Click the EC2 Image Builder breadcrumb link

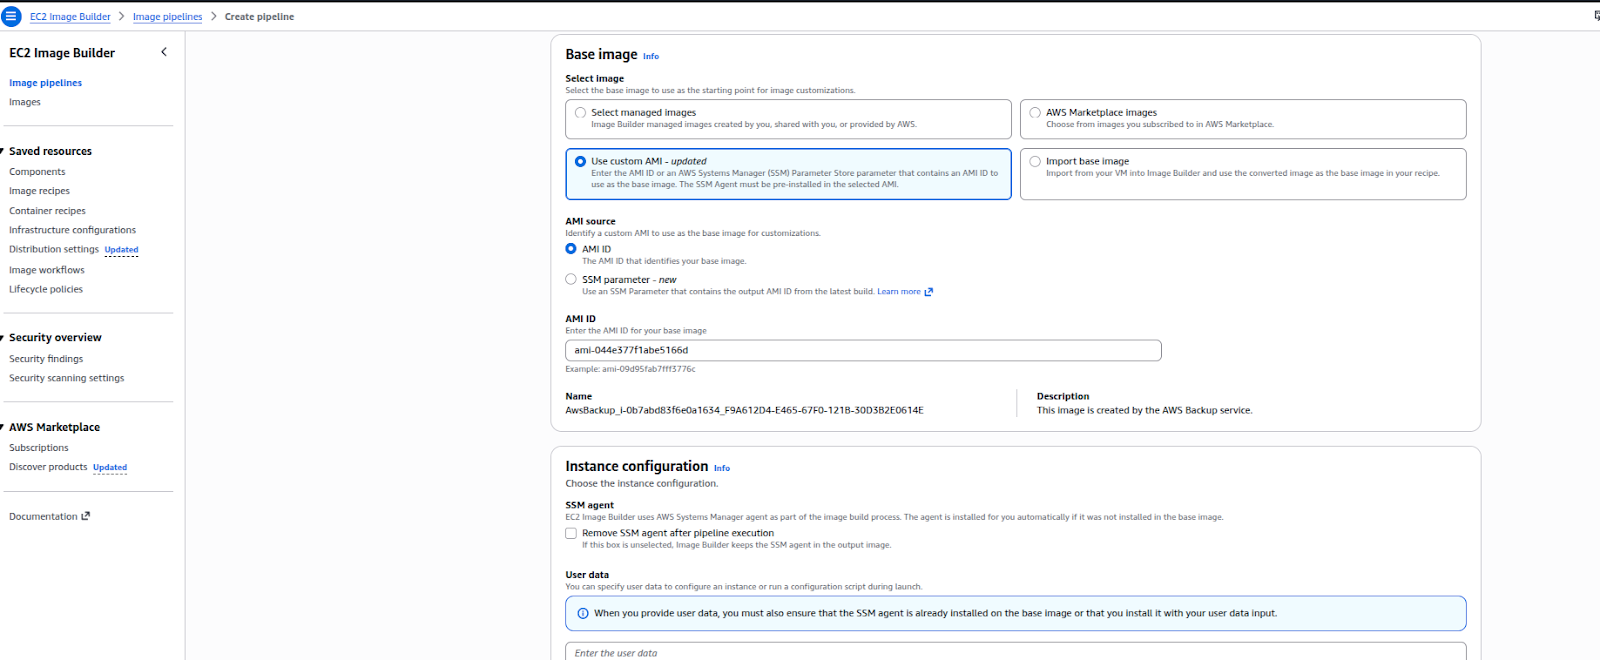pos(70,17)
